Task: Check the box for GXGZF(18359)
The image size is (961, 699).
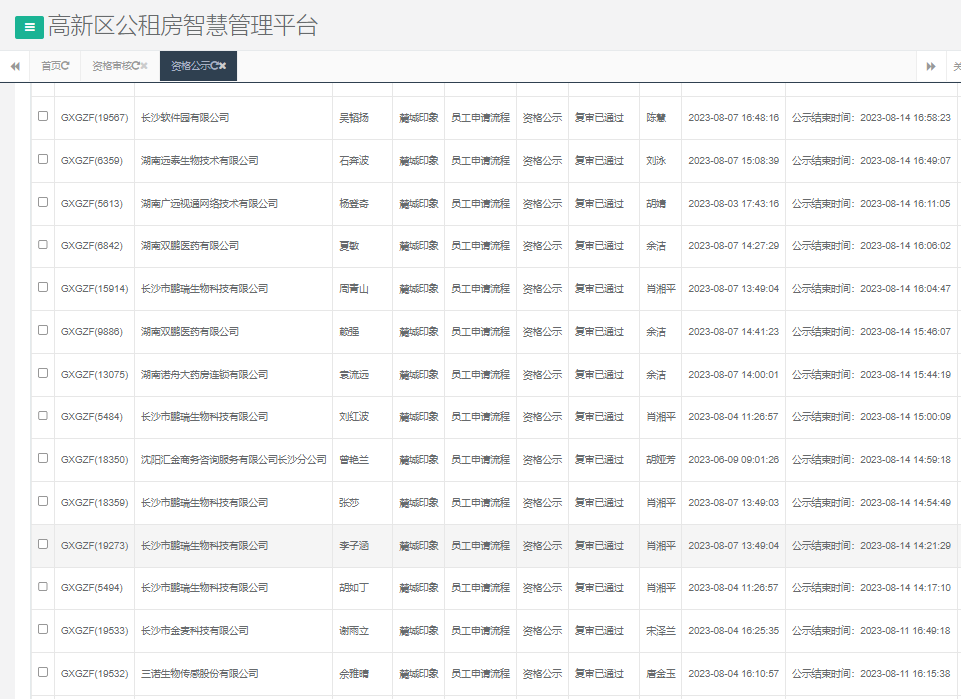Action: click(43, 501)
